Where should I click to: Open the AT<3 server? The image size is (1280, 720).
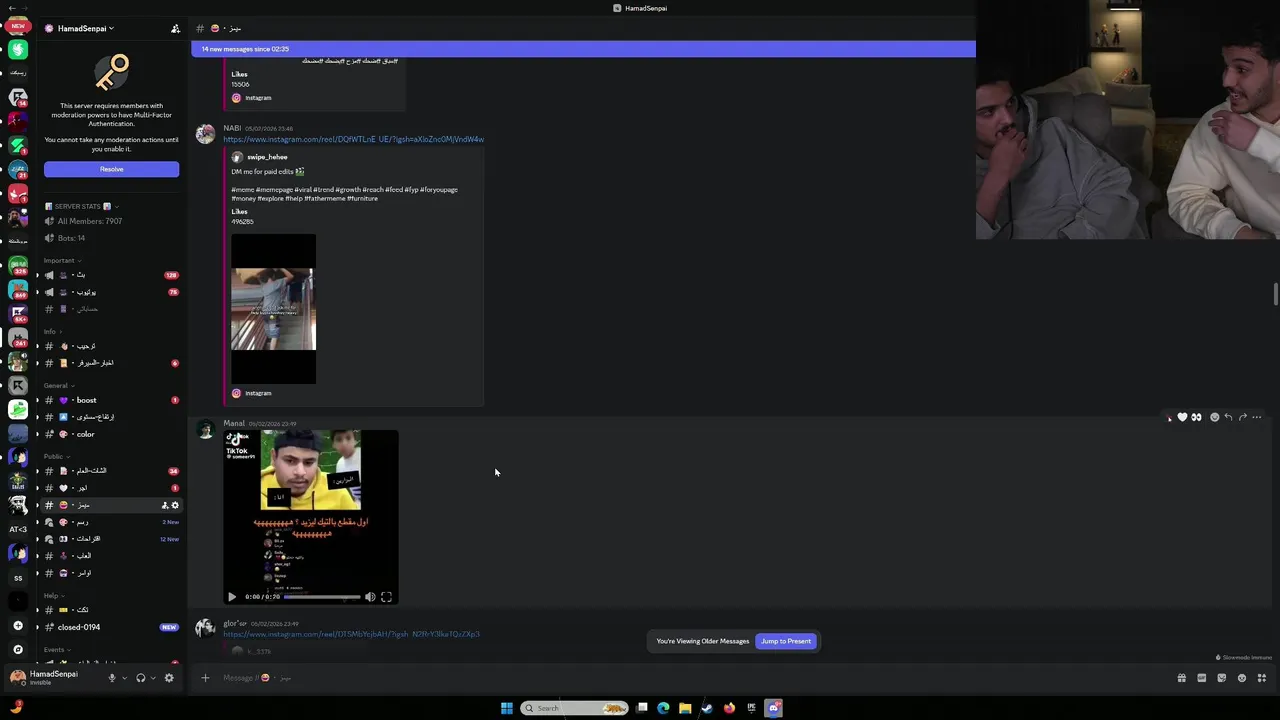(18, 529)
